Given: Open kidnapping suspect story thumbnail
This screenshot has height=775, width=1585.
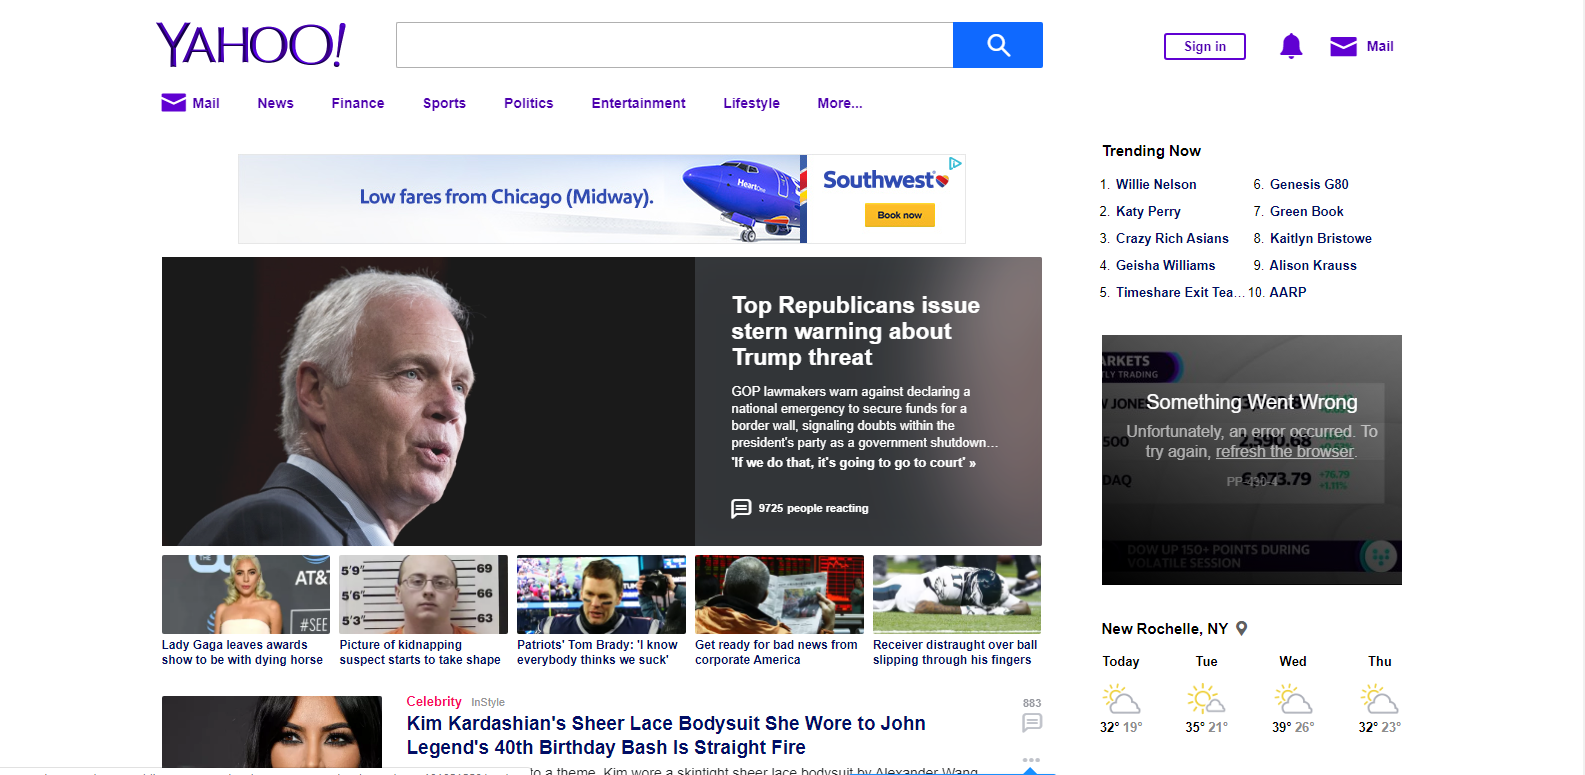Looking at the screenshot, I should pos(423,594).
